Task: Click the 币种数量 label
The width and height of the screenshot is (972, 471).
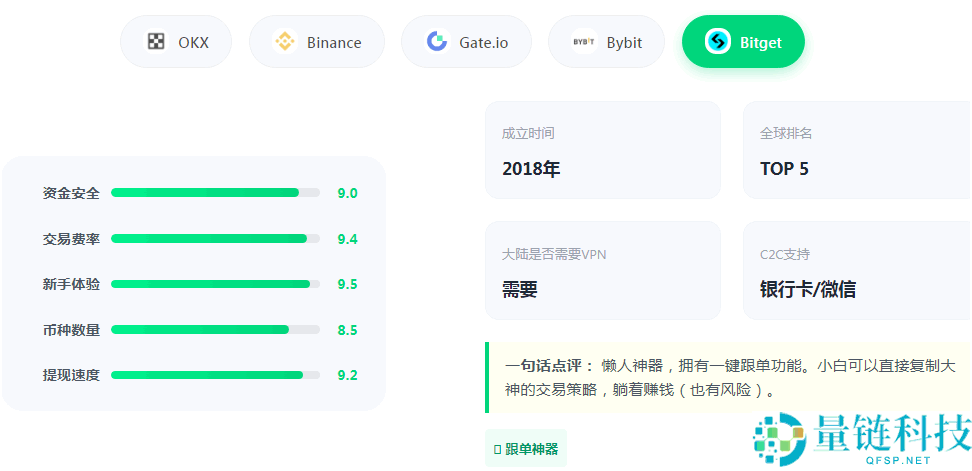Action: pyautogui.click(x=71, y=330)
